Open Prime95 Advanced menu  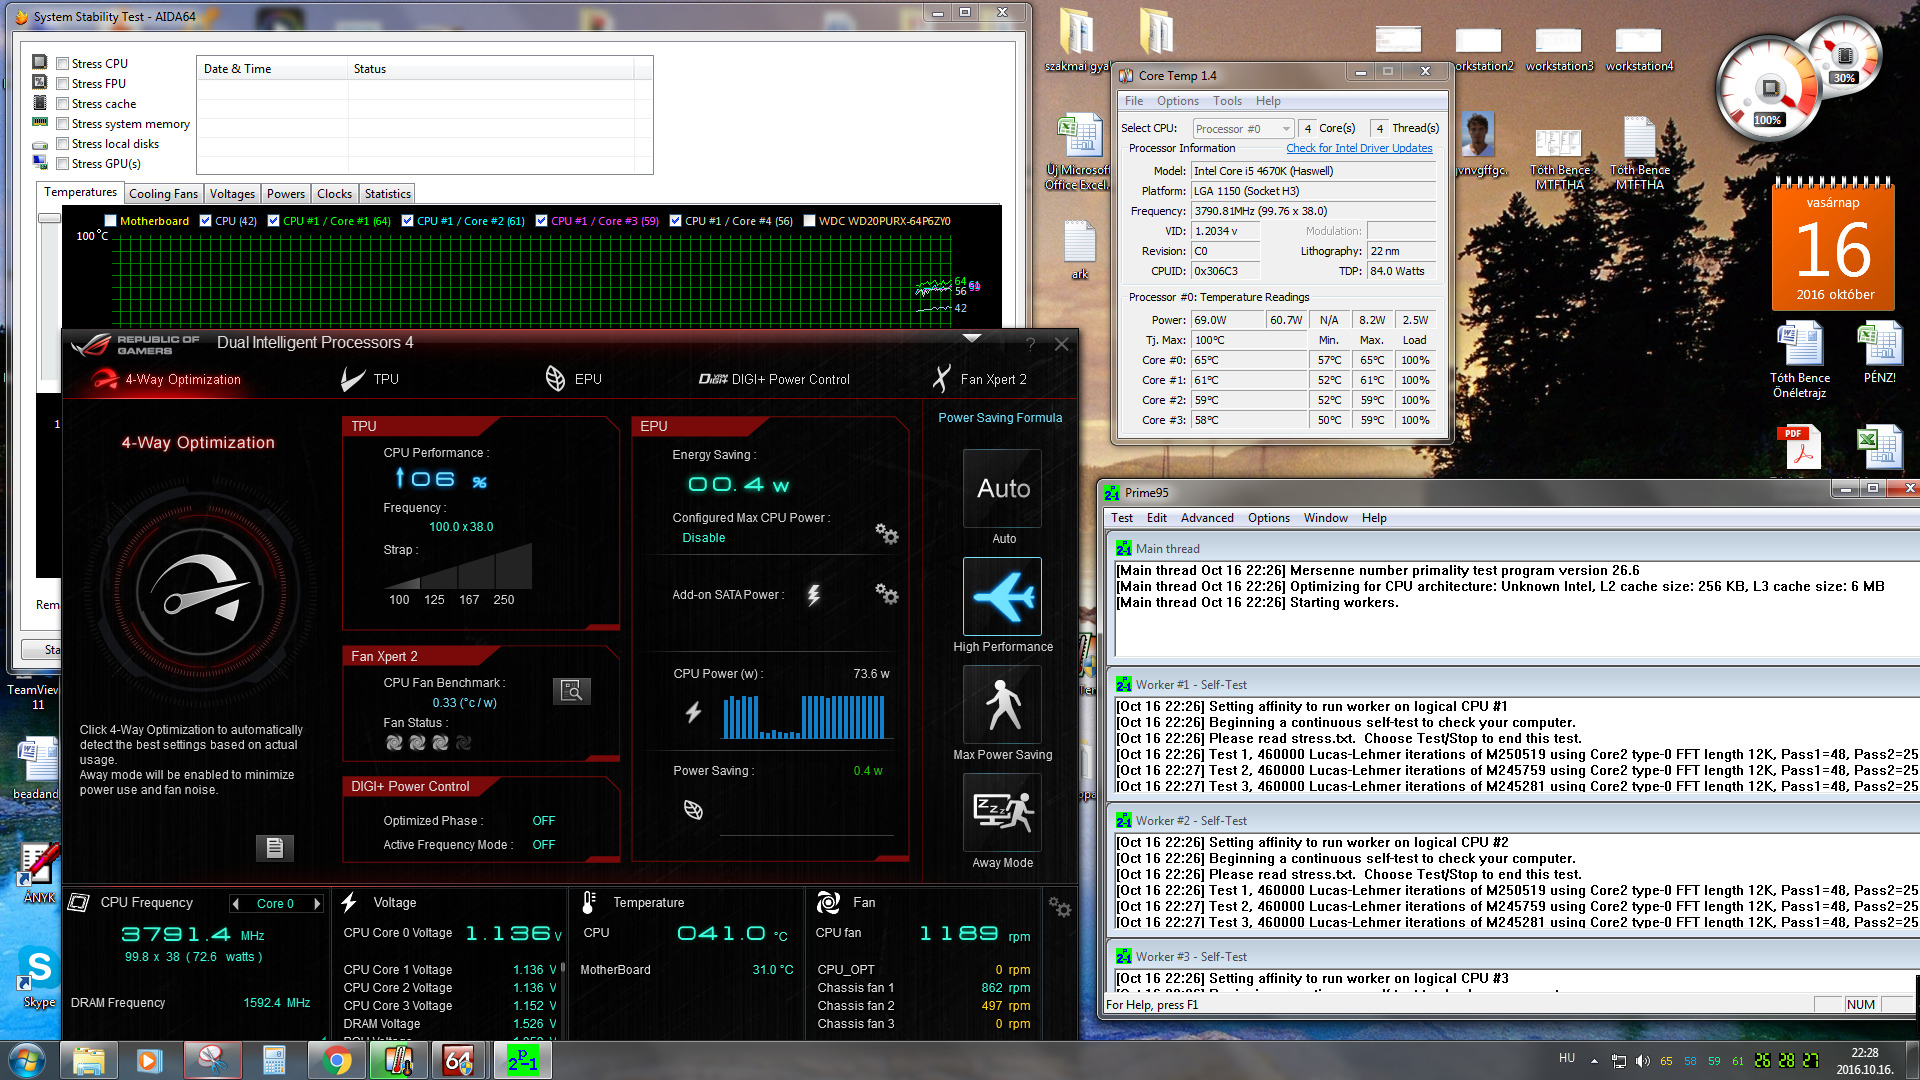(1207, 518)
